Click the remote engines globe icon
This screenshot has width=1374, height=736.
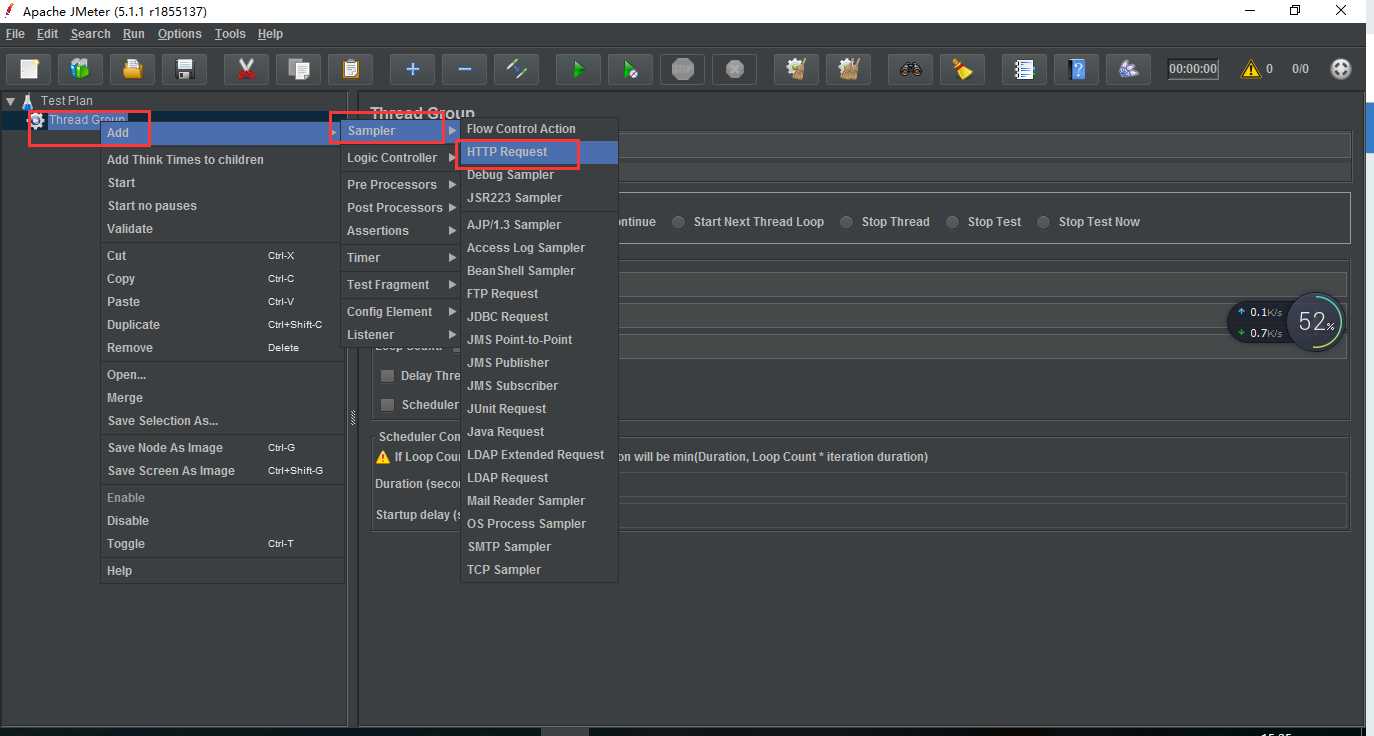(x=1341, y=69)
